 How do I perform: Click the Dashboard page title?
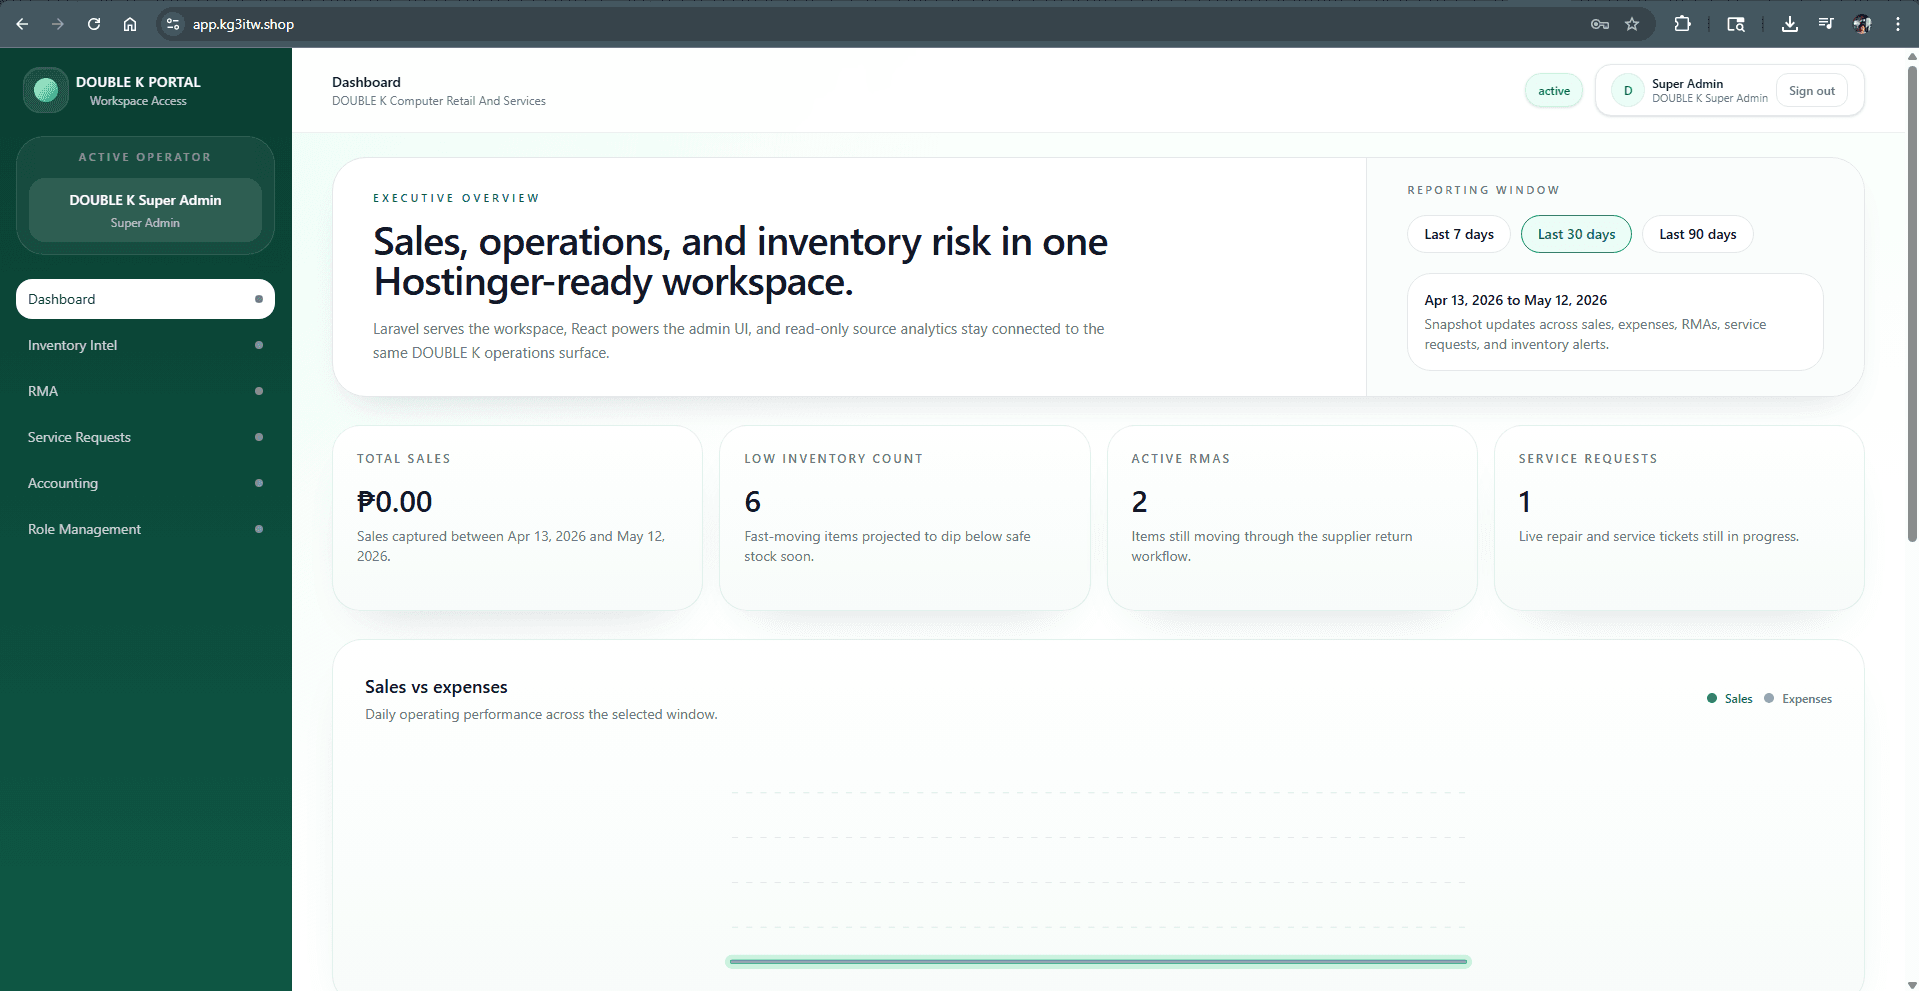(366, 82)
